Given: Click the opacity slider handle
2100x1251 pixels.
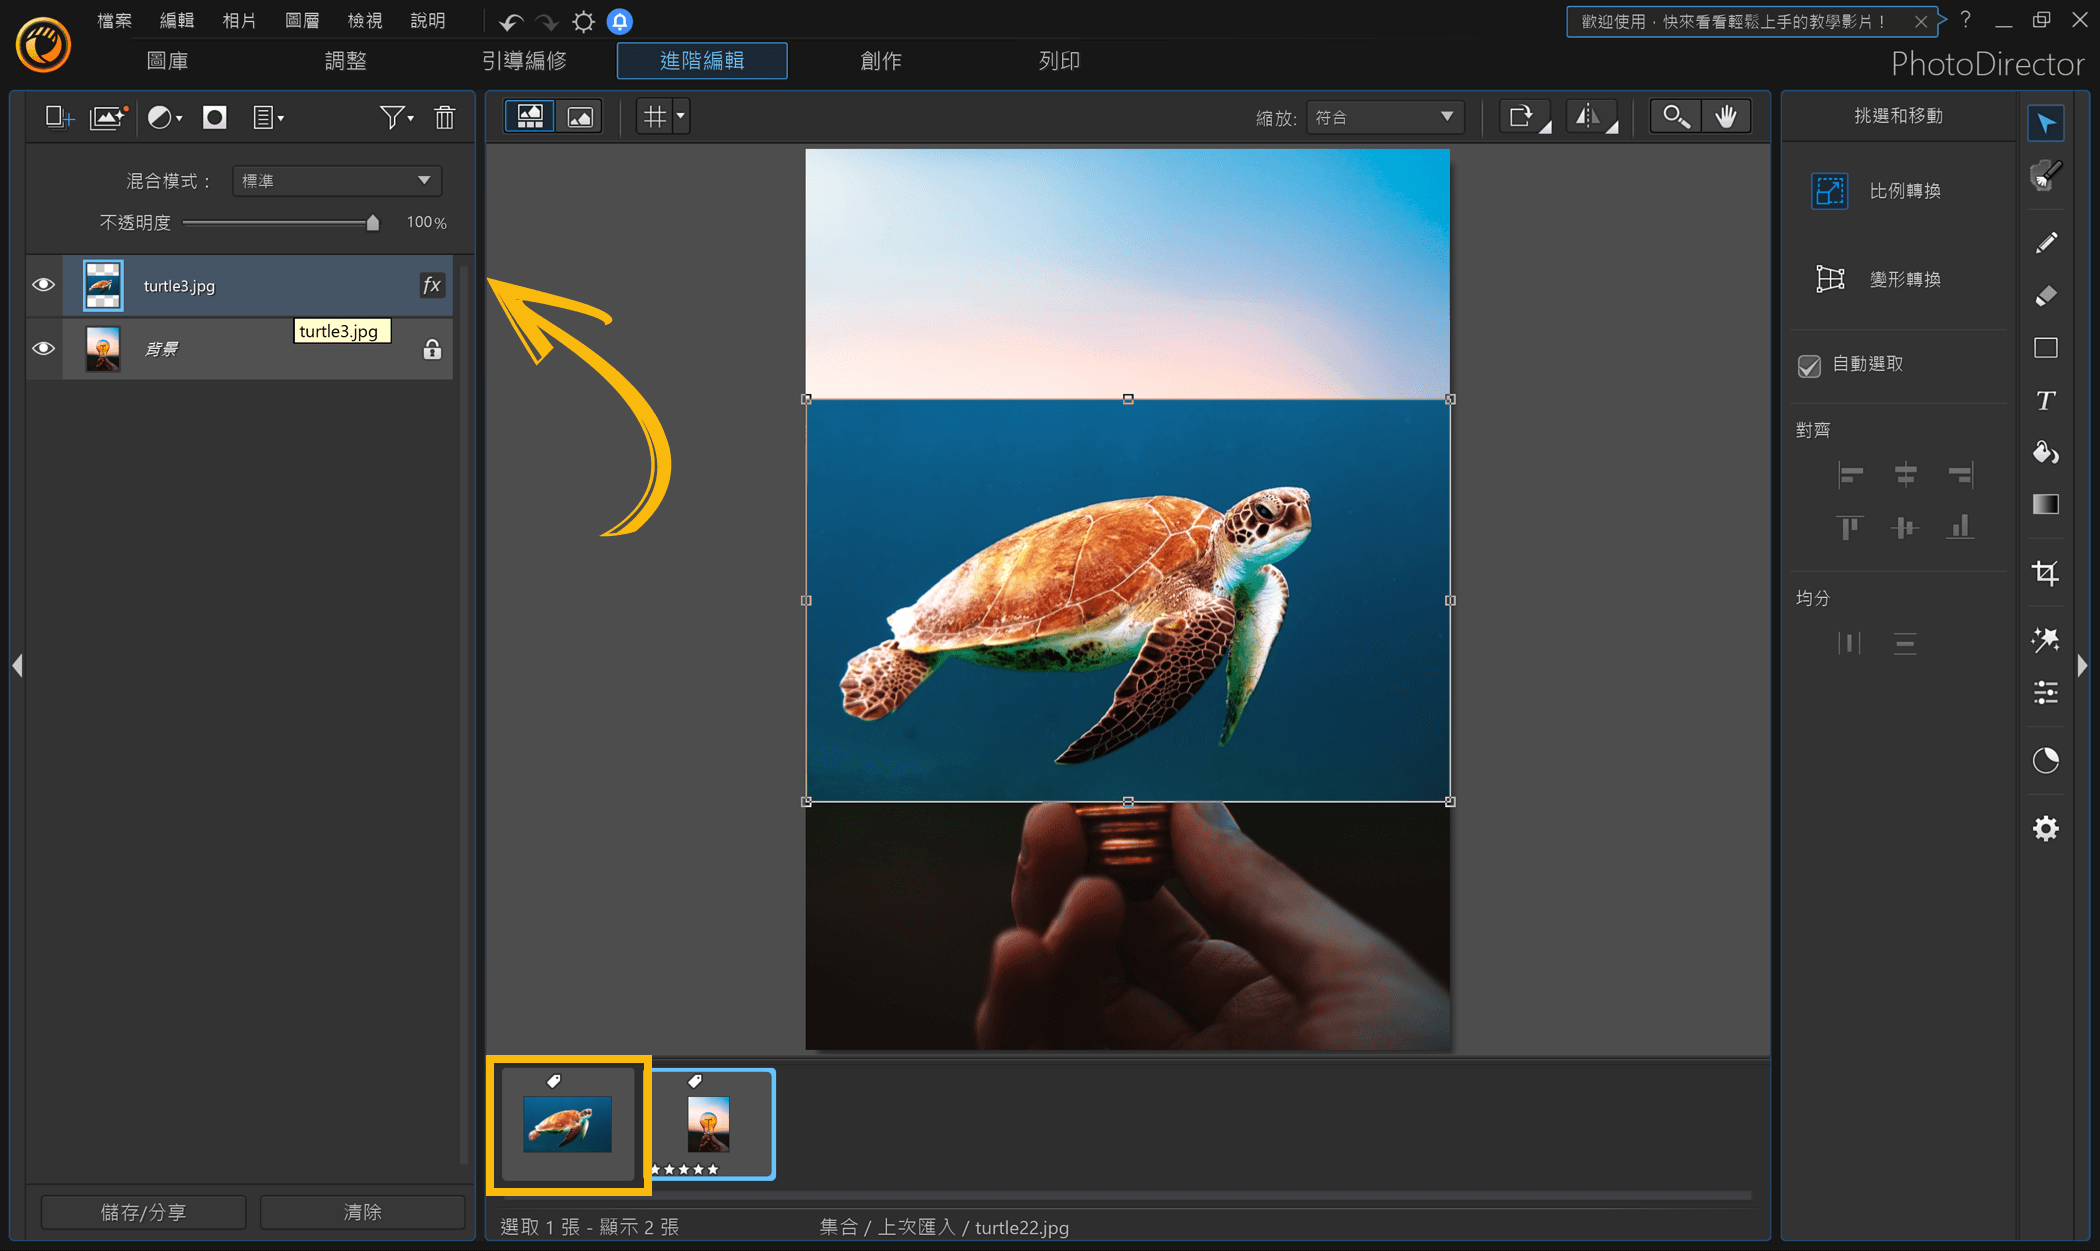Looking at the screenshot, I should (x=372, y=222).
